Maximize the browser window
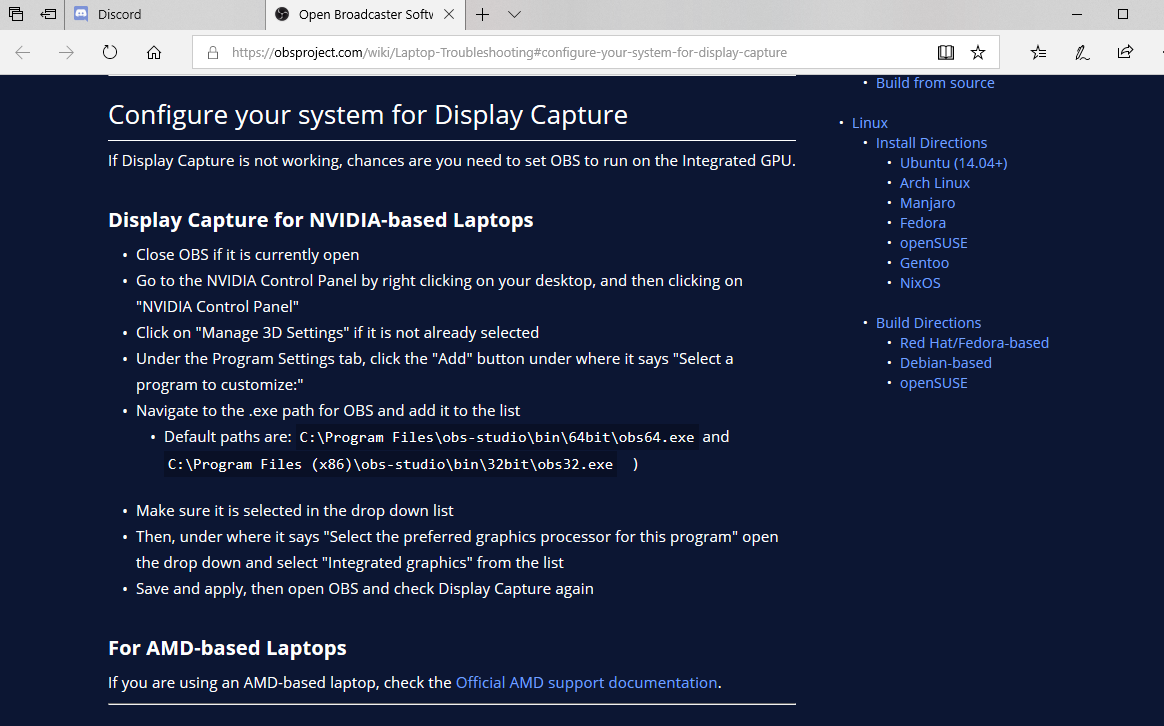The height and width of the screenshot is (726, 1164). coord(1122,14)
